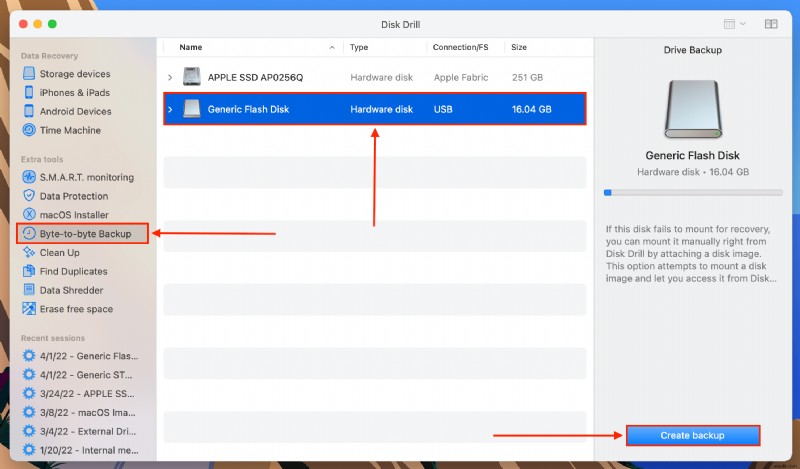Sort by the Type column header
The width and height of the screenshot is (800, 469).
359,47
